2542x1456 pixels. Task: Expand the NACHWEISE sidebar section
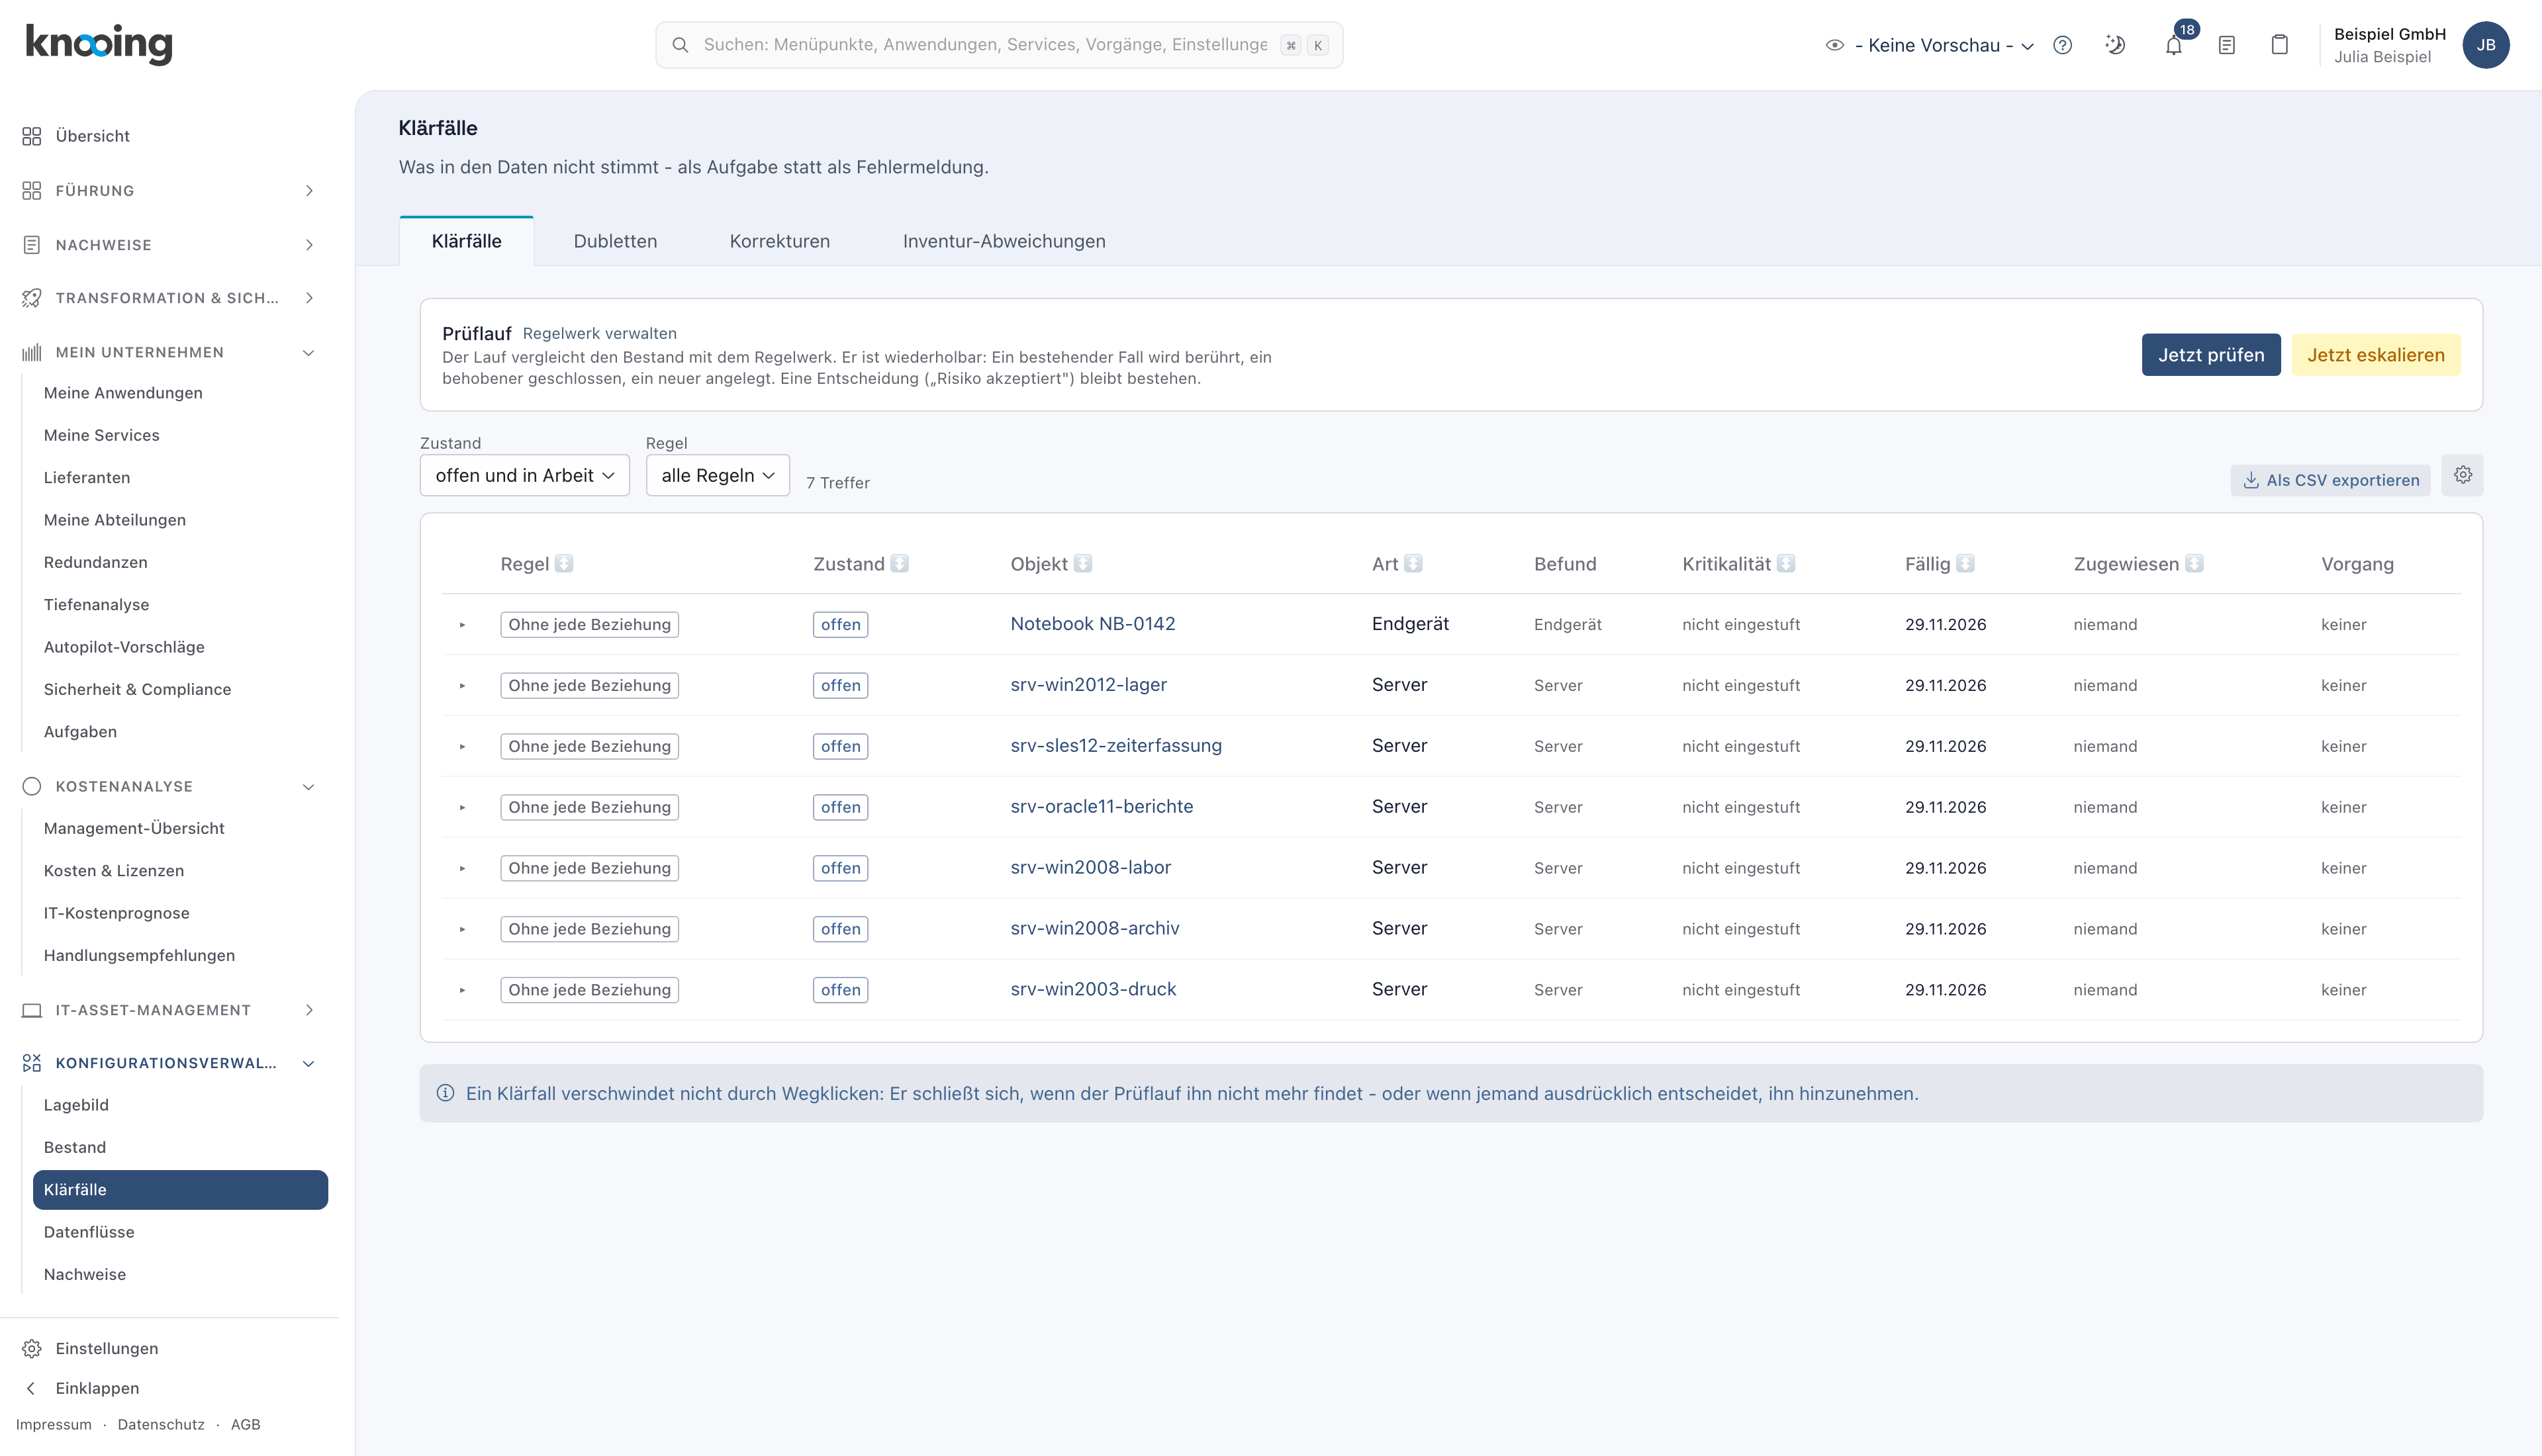(168, 245)
